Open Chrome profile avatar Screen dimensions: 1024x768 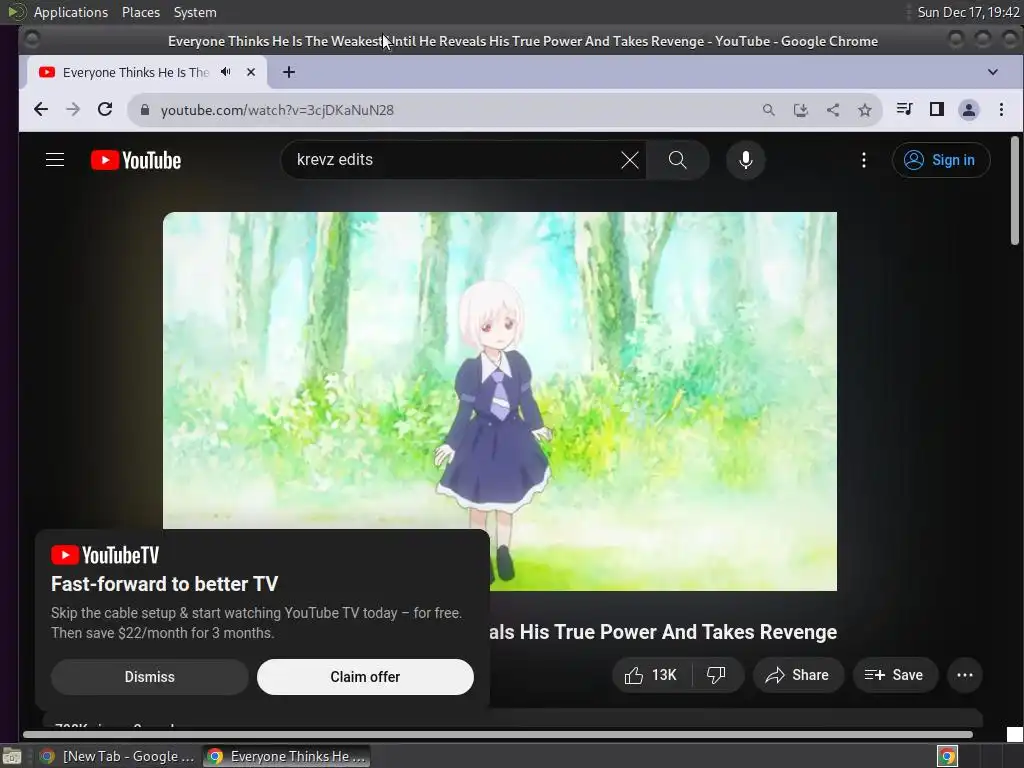[968, 110]
